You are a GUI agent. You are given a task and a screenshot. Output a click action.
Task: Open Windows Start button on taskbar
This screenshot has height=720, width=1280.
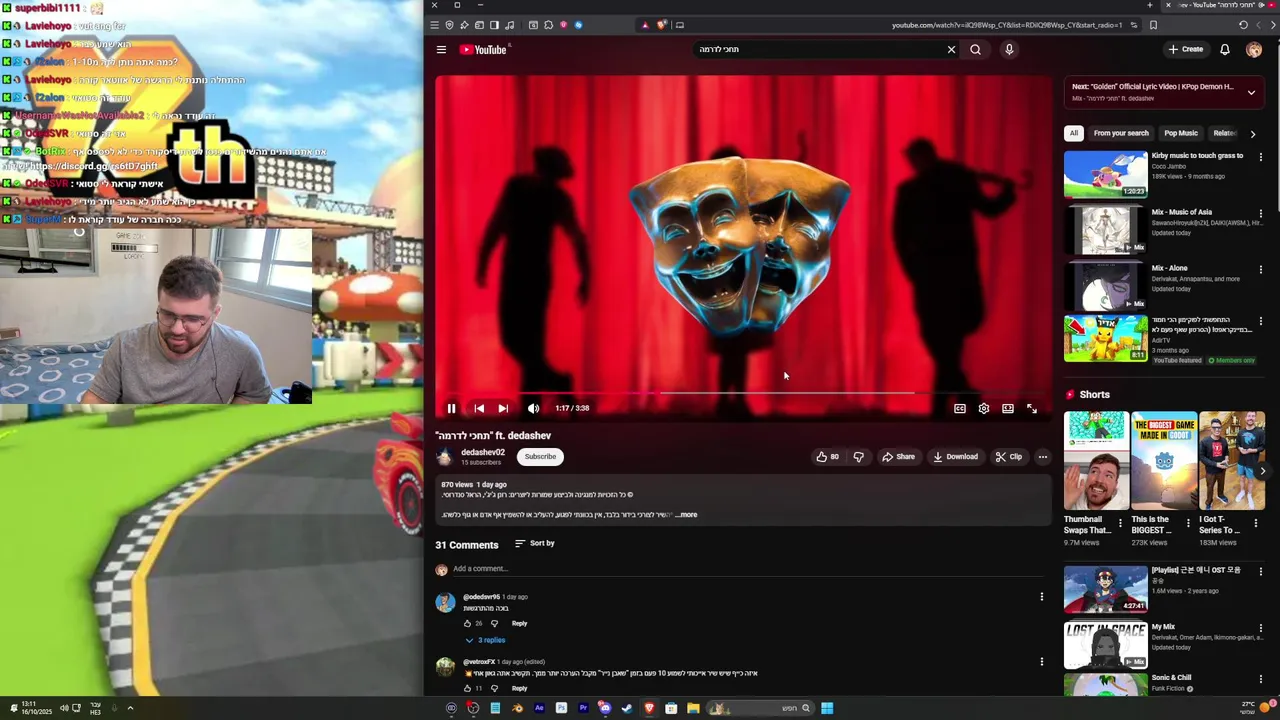coord(827,708)
